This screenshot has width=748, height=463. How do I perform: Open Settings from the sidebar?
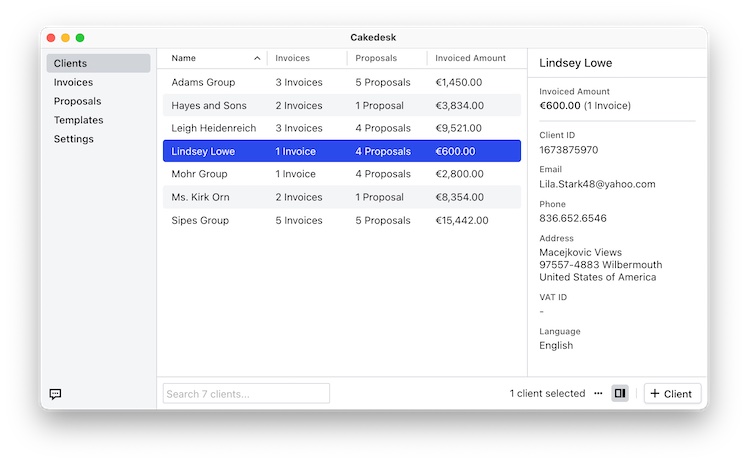(73, 140)
